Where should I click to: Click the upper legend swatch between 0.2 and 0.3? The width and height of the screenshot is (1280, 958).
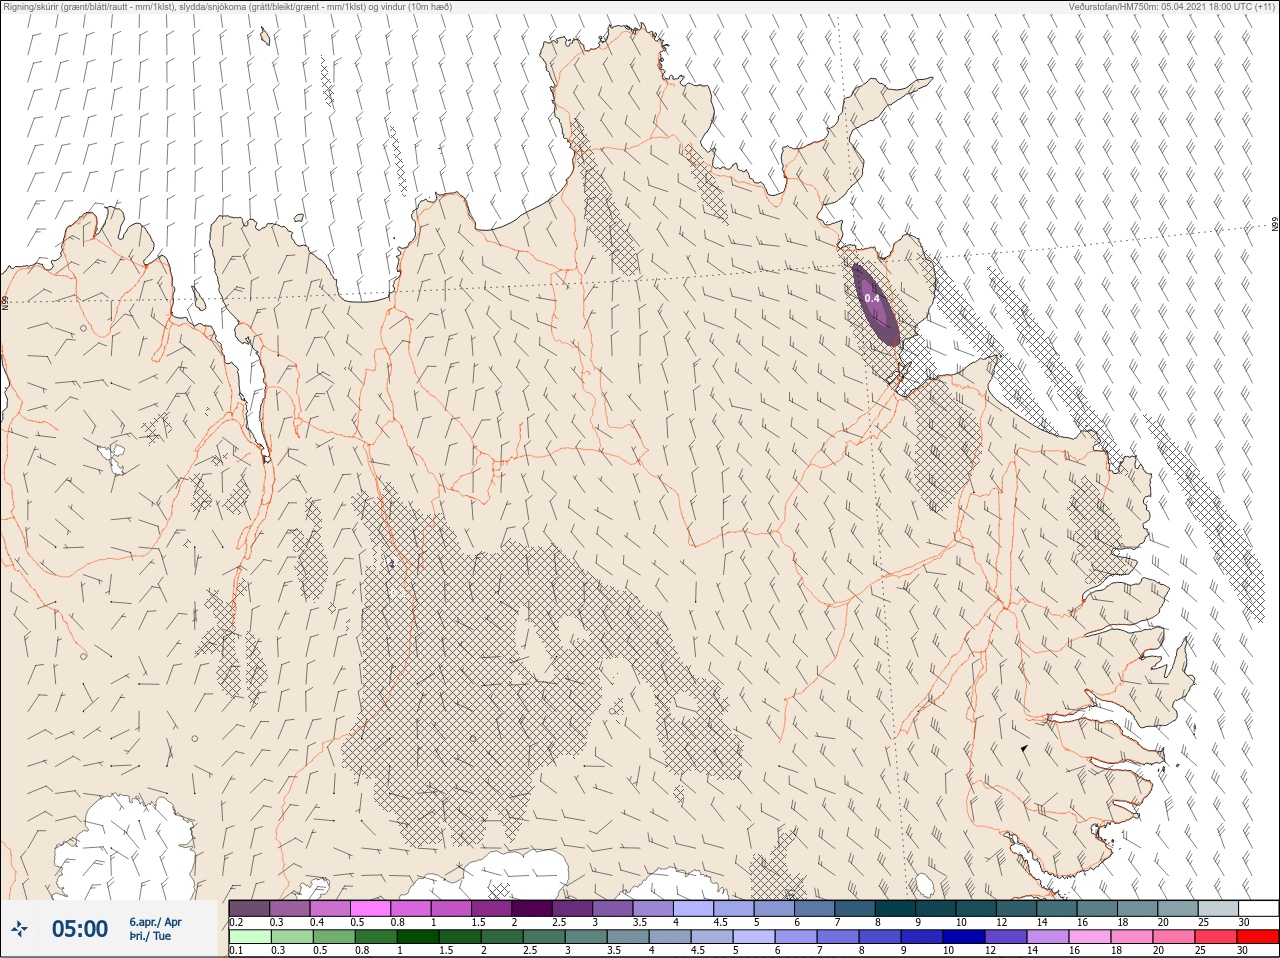pyautogui.click(x=249, y=908)
